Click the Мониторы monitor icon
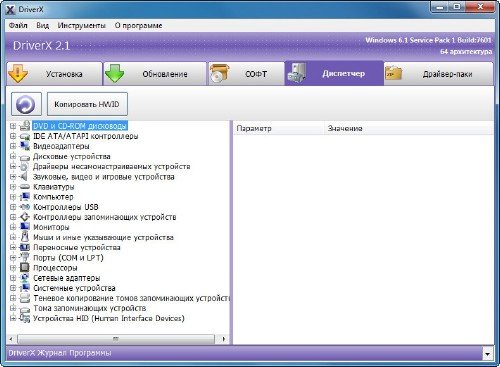Viewport: 500px width, 367px height. [x=25, y=227]
